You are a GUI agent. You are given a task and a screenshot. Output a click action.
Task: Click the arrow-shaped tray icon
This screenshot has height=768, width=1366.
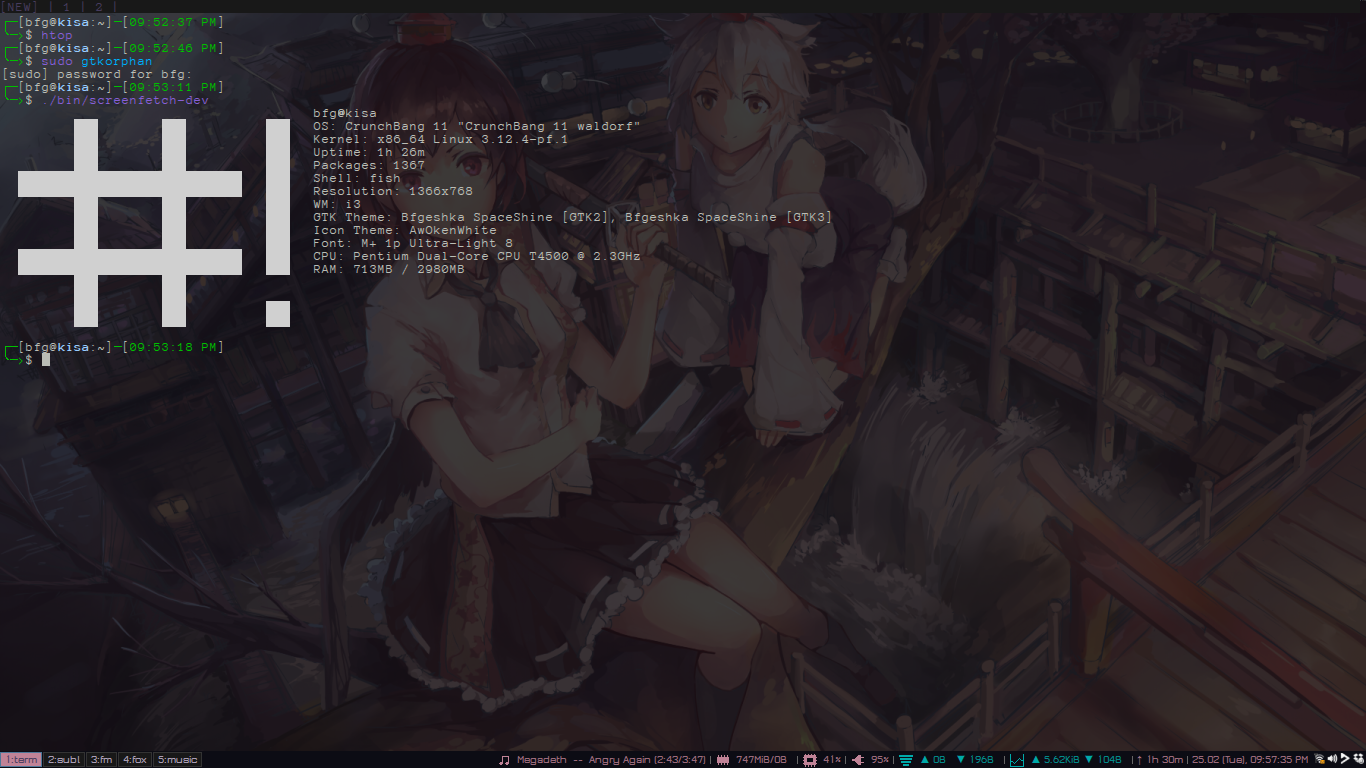coord(1345,760)
